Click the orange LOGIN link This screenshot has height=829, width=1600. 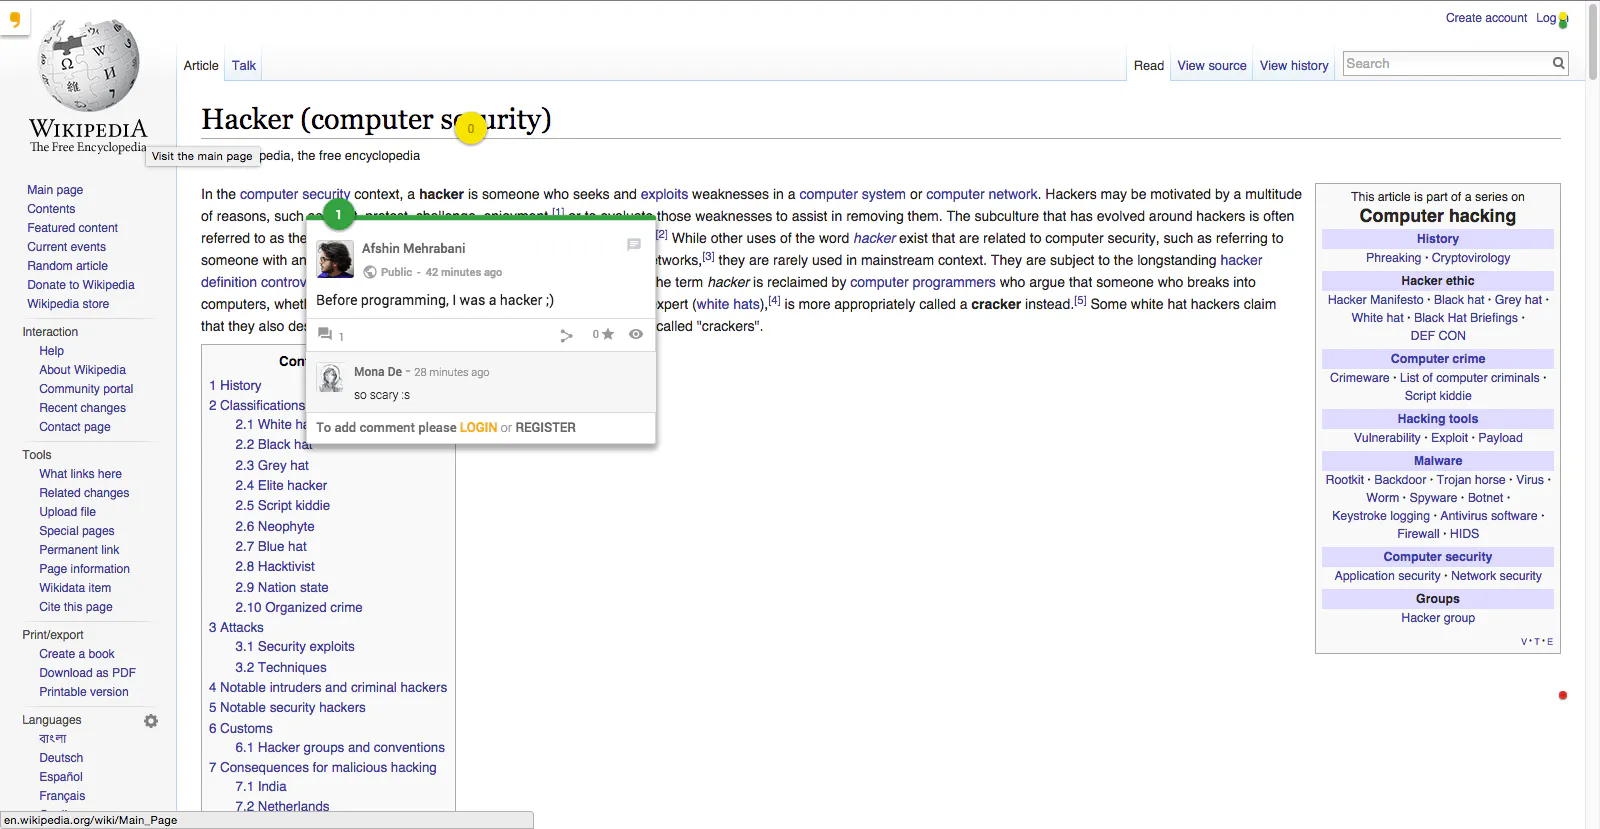pos(478,428)
